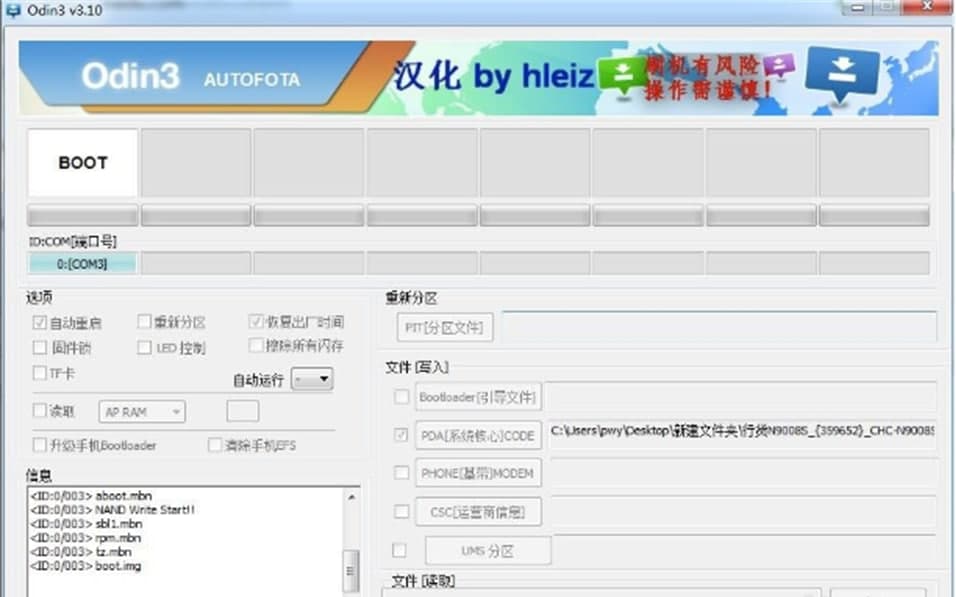Click the UMS 分区 button
The height and width of the screenshot is (597, 956).
click(488, 551)
